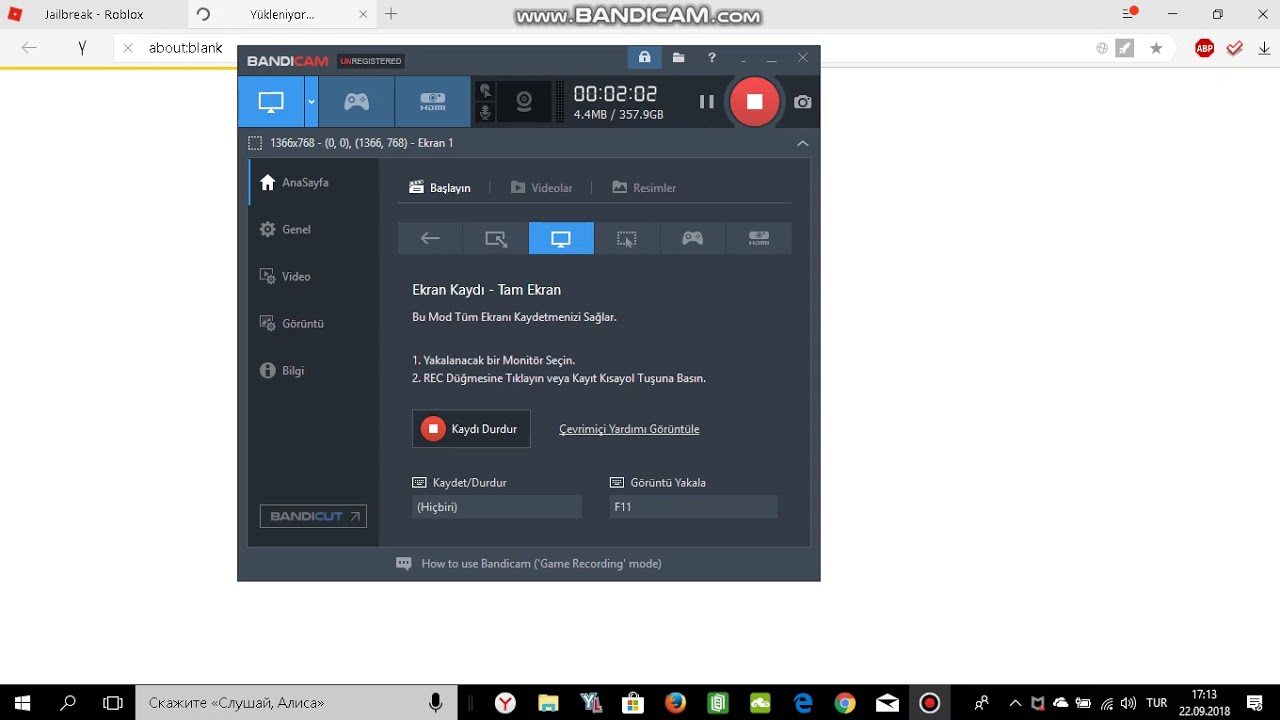The height and width of the screenshot is (720, 1280).
Task: Show hidden system tray icons
Action: 1015,703
